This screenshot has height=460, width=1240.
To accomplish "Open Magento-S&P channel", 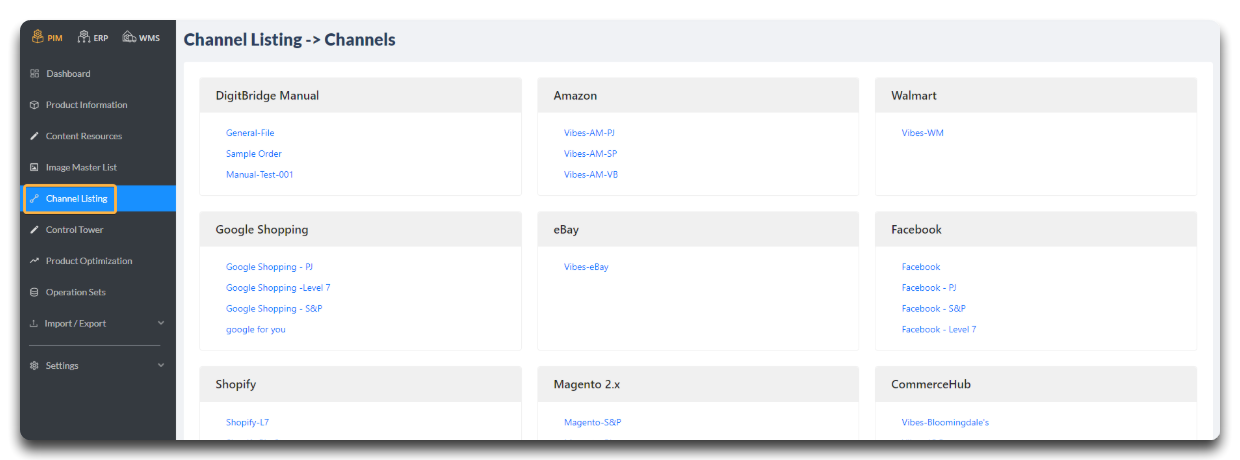I will [x=592, y=422].
